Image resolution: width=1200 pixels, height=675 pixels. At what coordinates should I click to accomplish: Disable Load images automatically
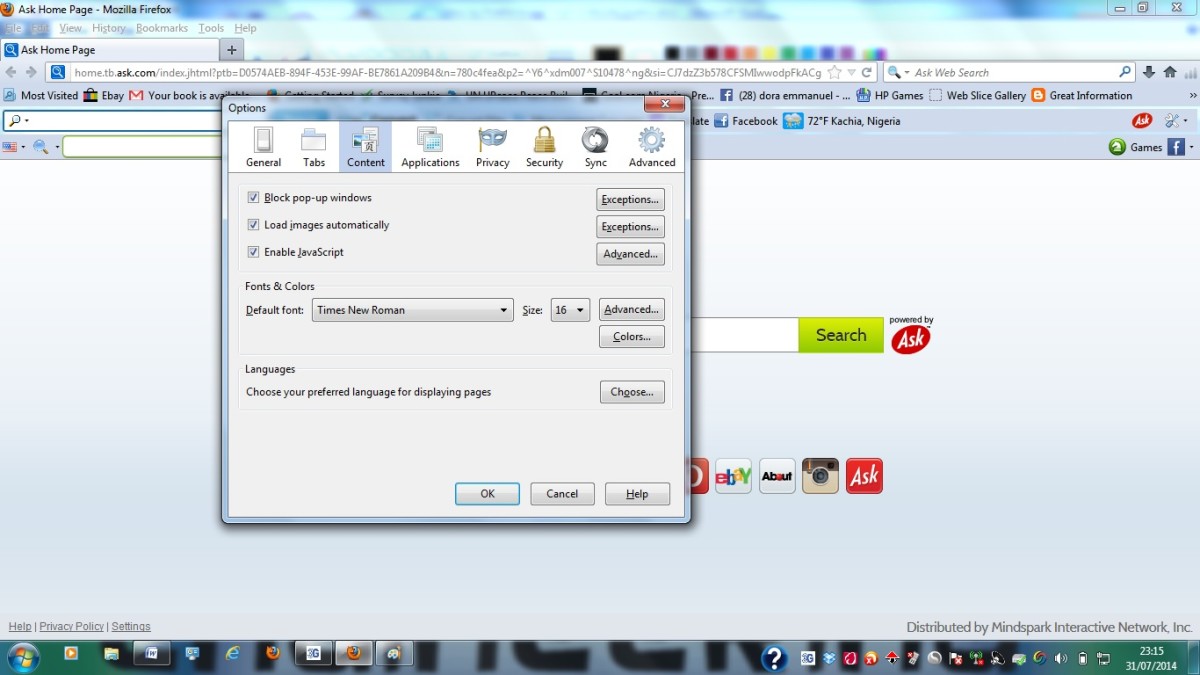click(254, 224)
